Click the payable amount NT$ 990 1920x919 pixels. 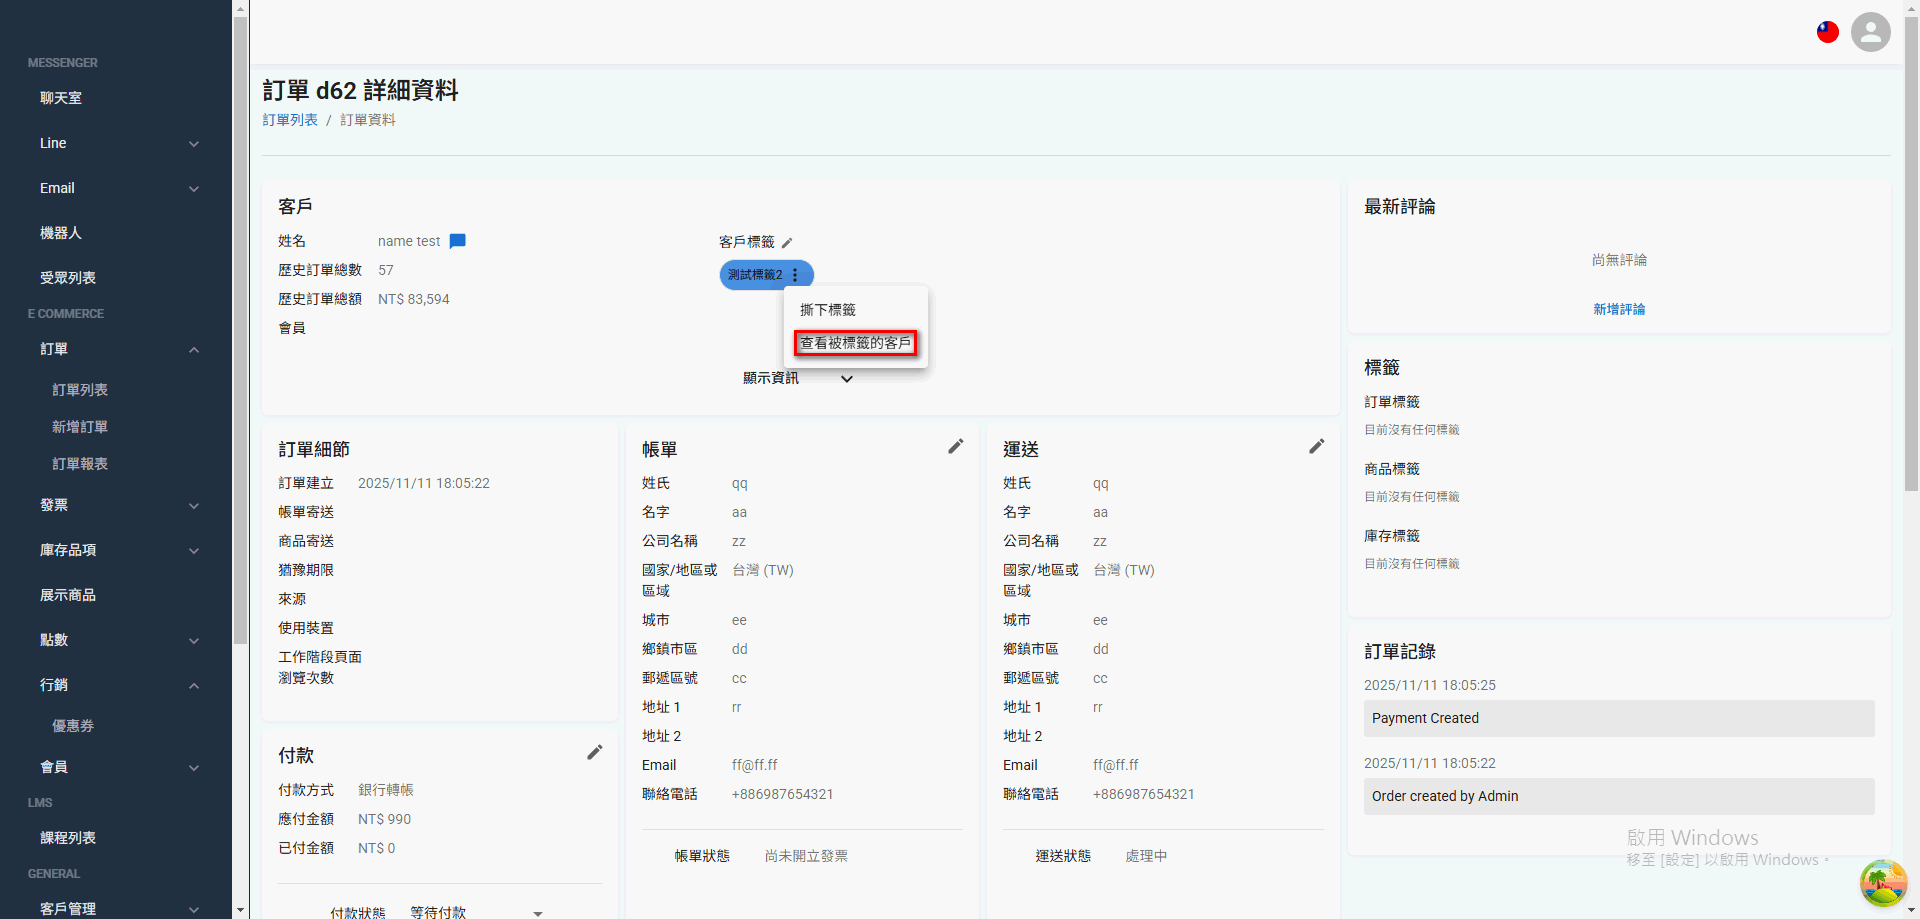pos(385,819)
